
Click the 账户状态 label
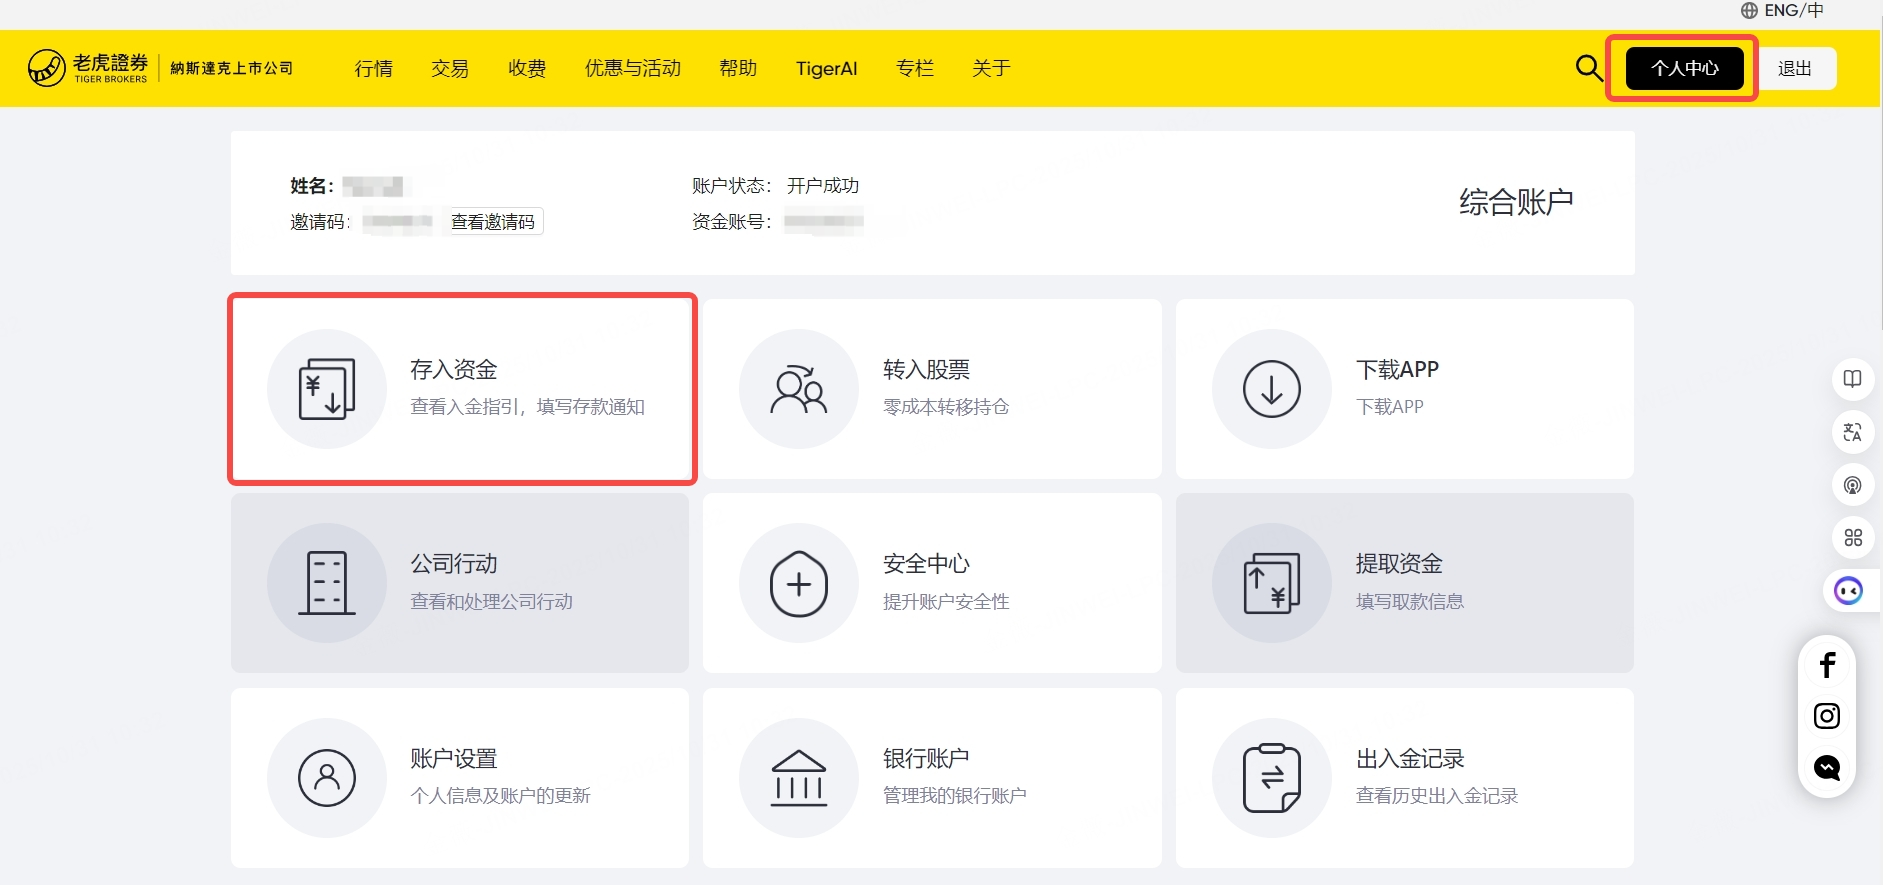pyautogui.click(x=732, y=186)
